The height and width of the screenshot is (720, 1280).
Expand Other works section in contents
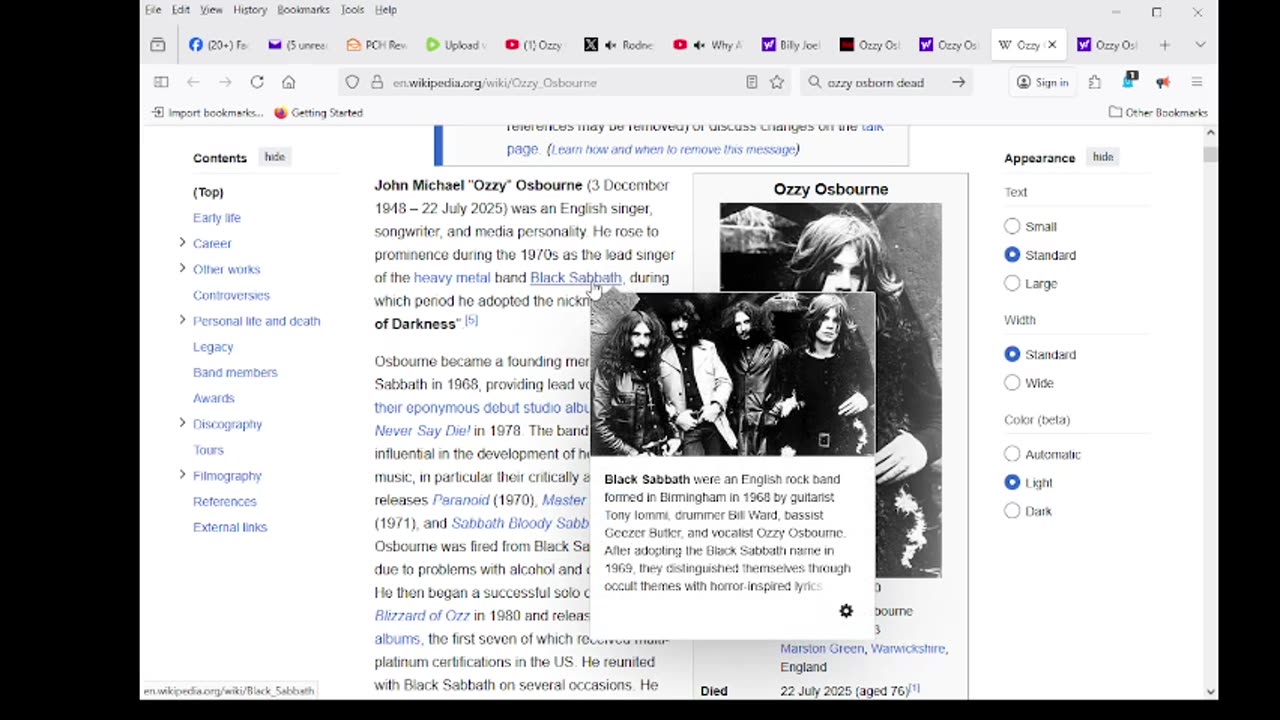point(182,268)
